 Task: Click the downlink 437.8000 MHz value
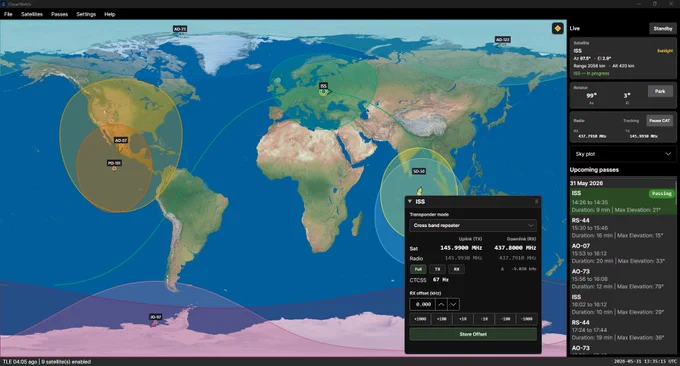click(515, 248)
